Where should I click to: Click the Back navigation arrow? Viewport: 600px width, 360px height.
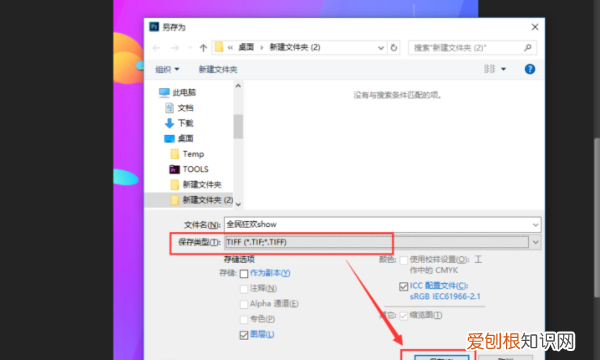[x=156, y=48]
